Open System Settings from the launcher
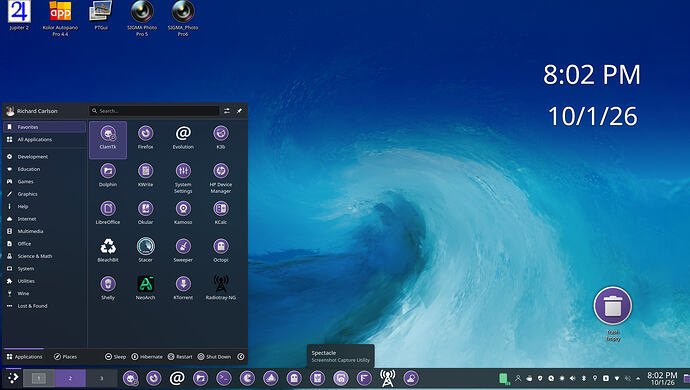The height and width of the screenshot is (390, 690). click(183, 178)
